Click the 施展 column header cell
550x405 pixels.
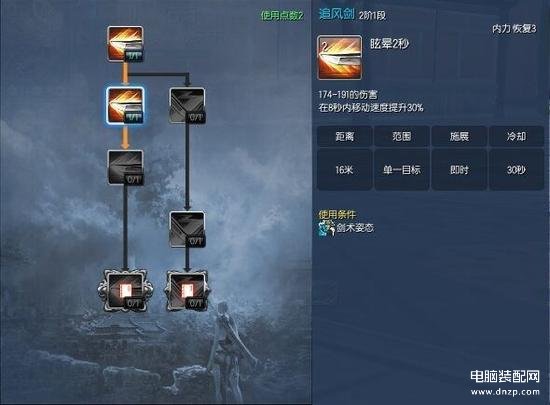coord(459,136)
